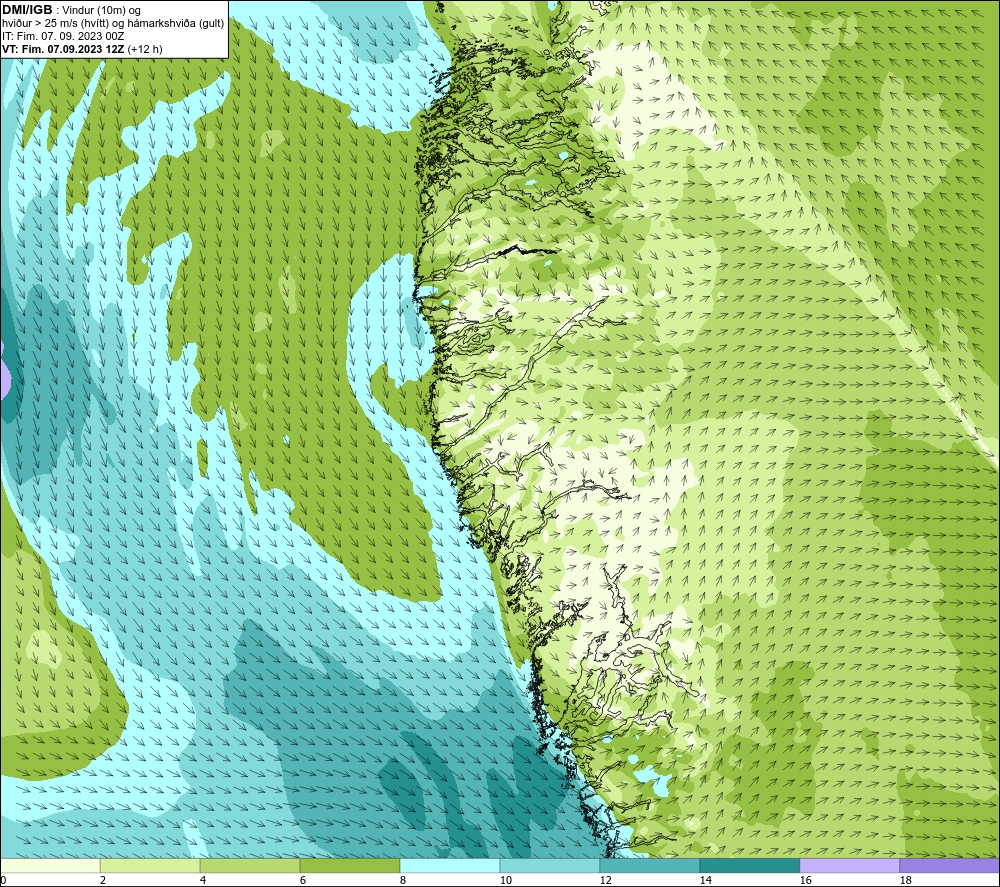
Task: Click the 'VT: Fim. 07.09.2023 12Z' line
Action: 63,49
